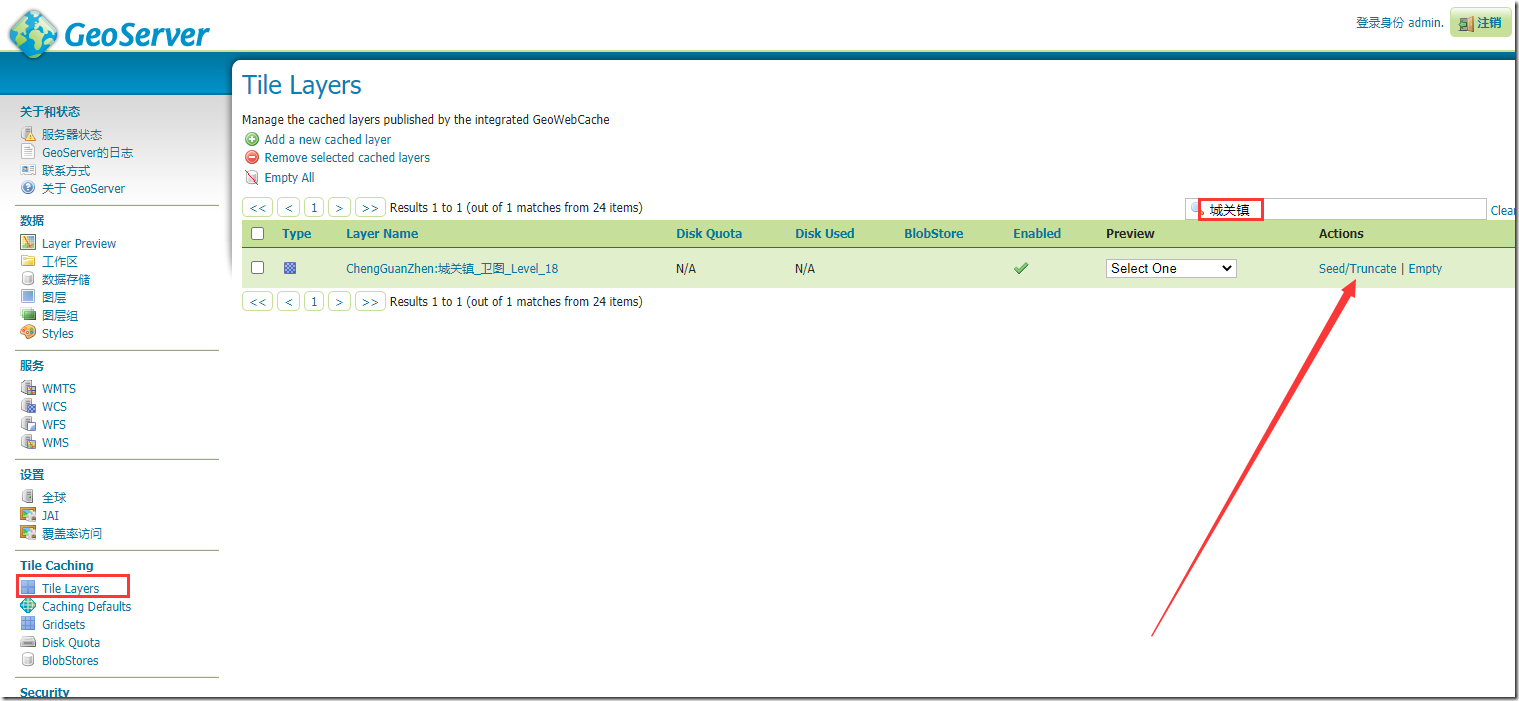
Task: Open Tile Layers in Tile Caching menu
Action: point(71,588)
